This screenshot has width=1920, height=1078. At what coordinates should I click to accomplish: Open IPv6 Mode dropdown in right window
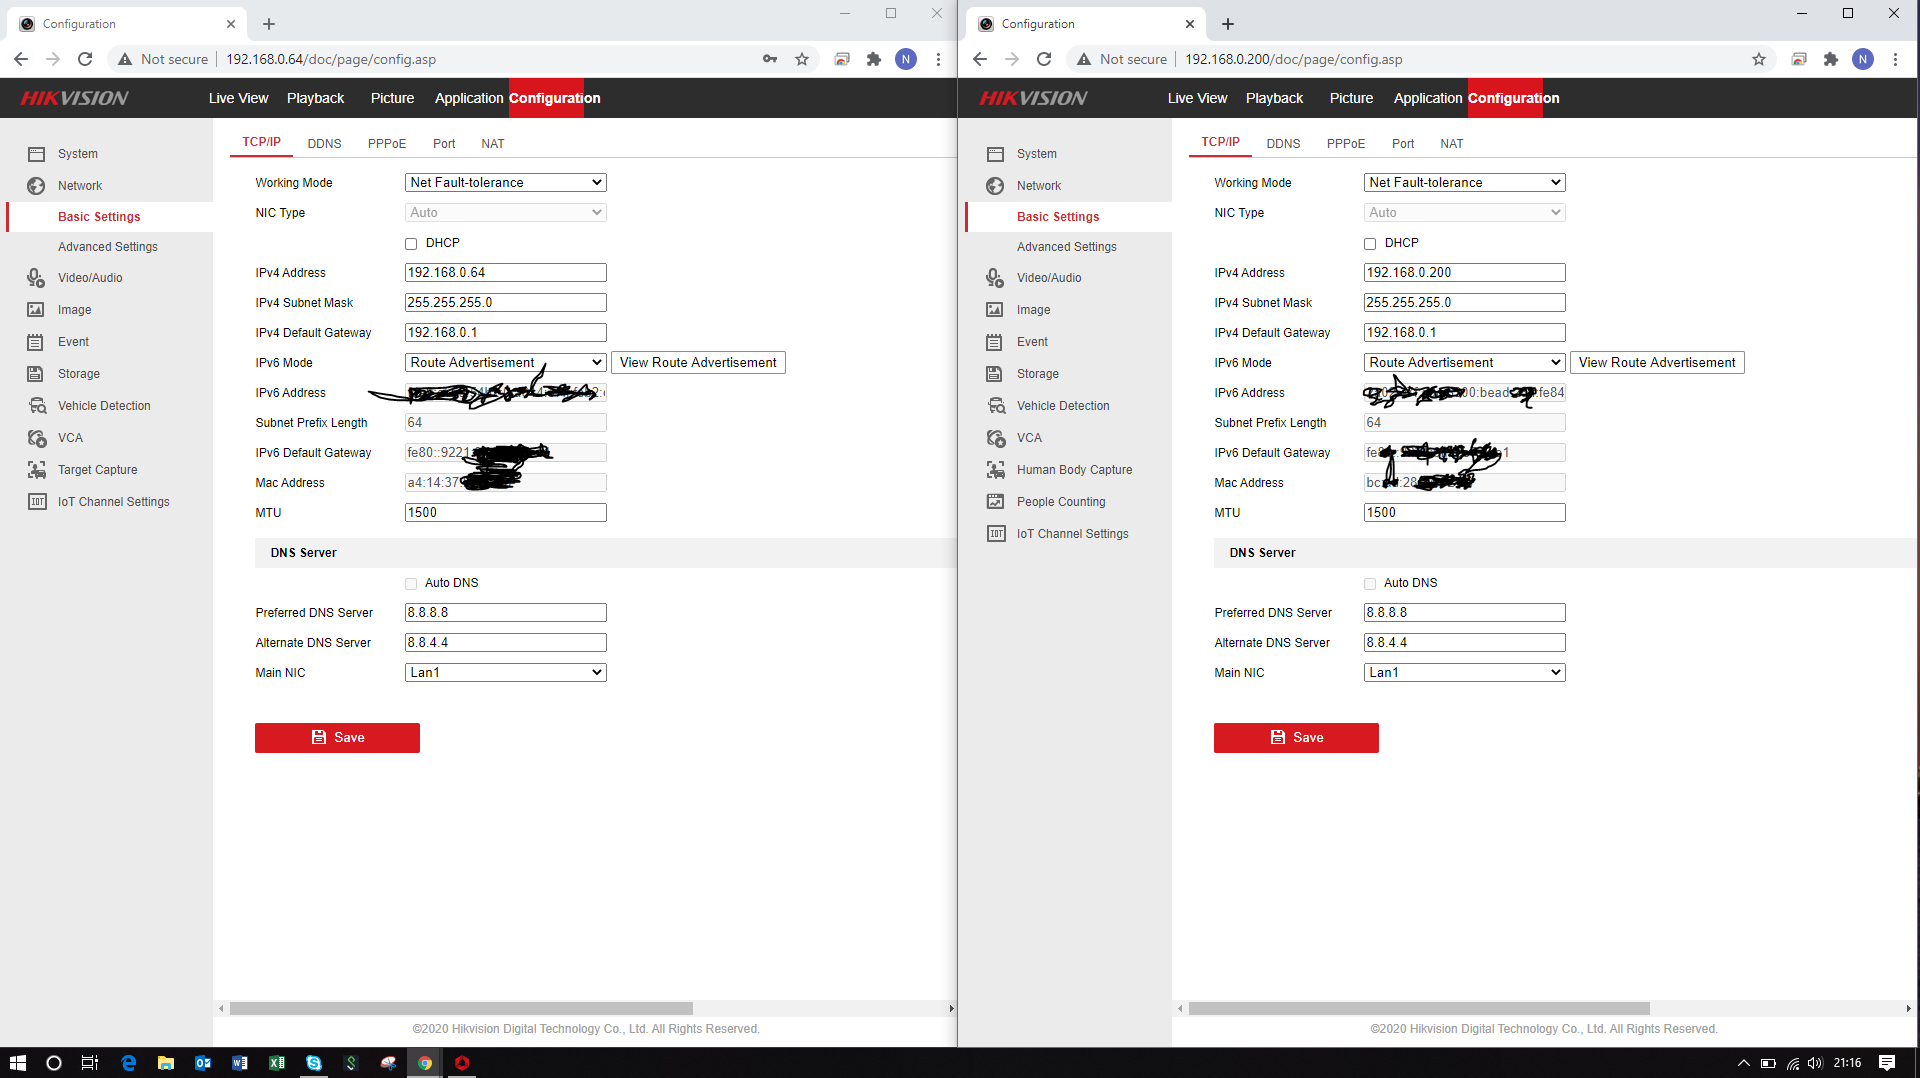(1464, 363)
